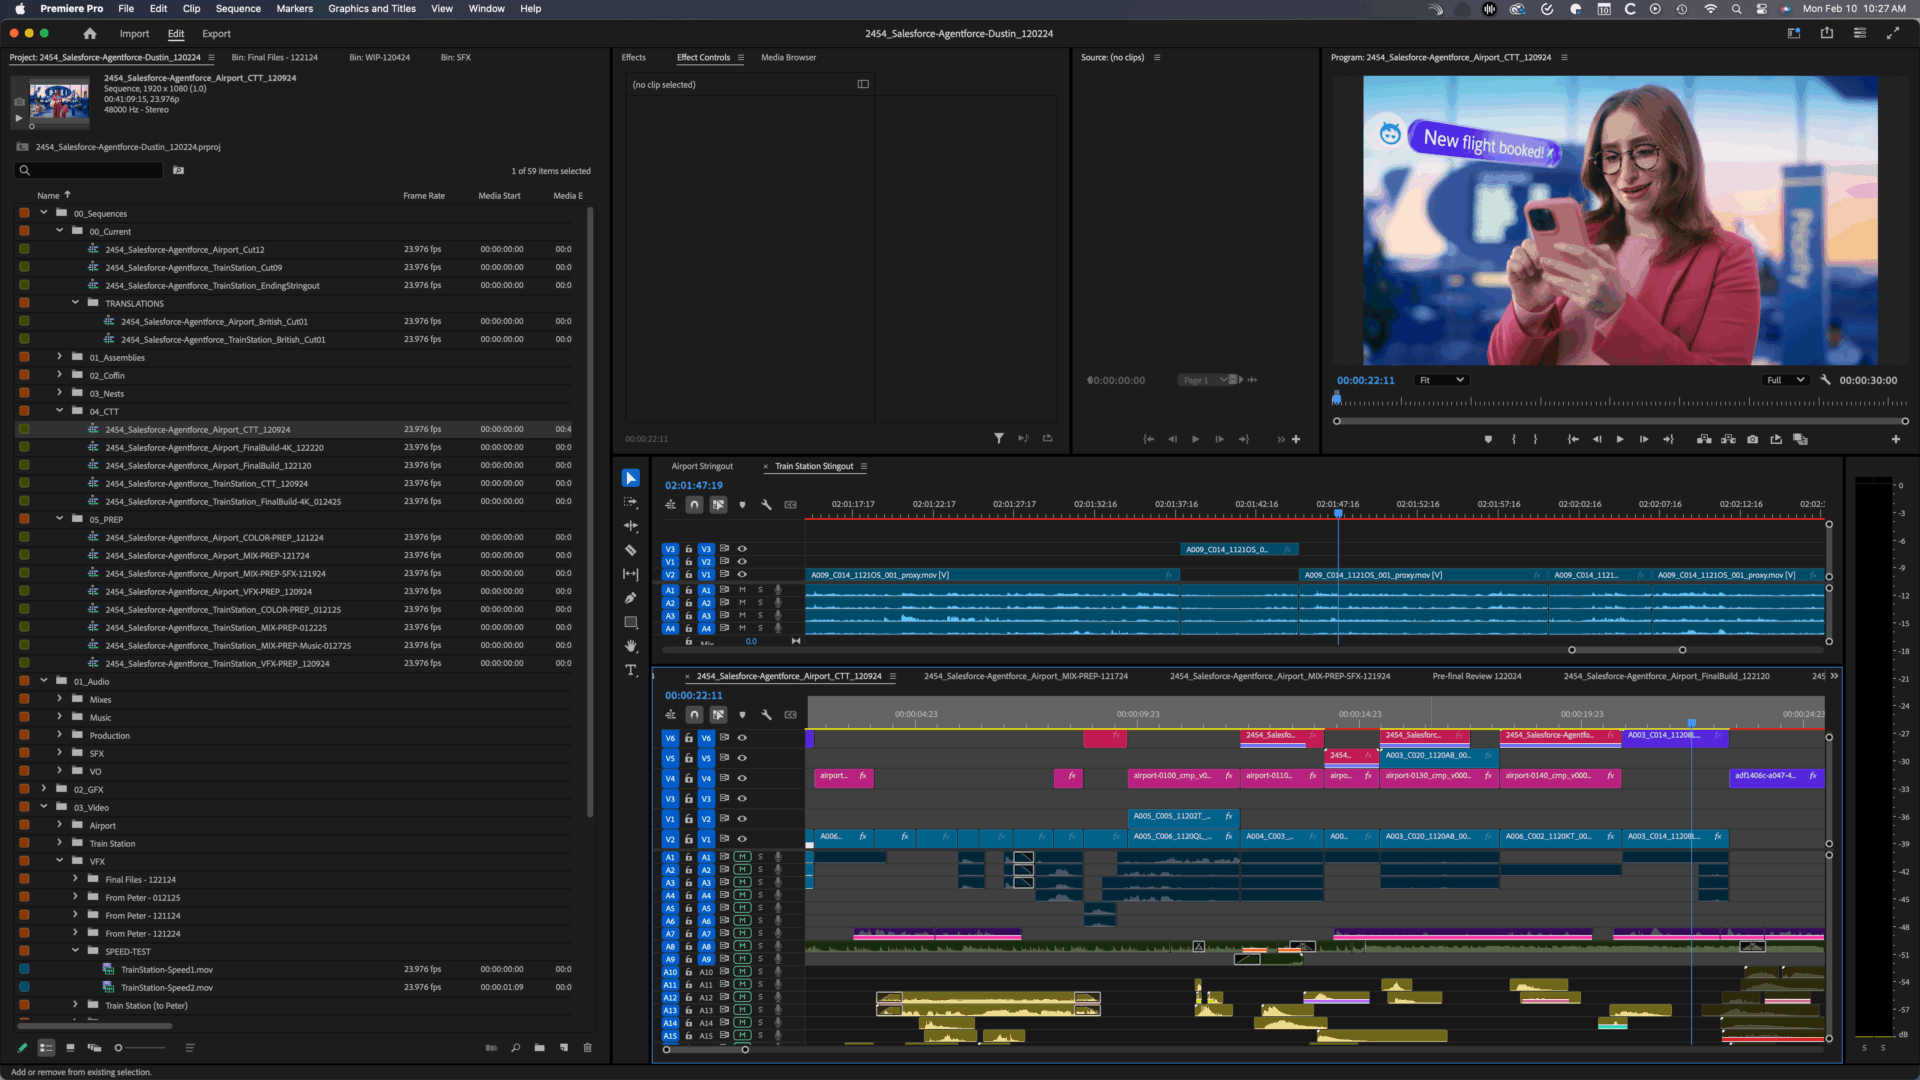The image size is (1920, 1080).
Task: Select the Type tool
Action: [631, 670]
